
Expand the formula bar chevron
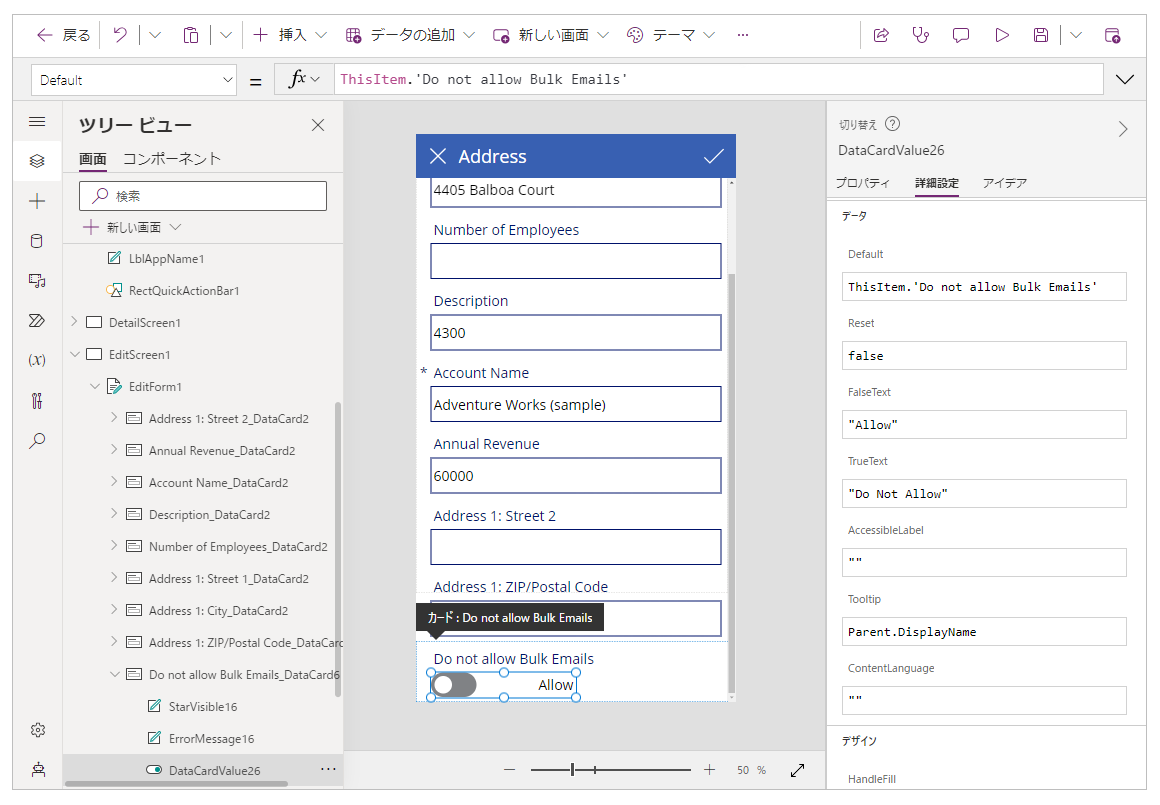1125,80
